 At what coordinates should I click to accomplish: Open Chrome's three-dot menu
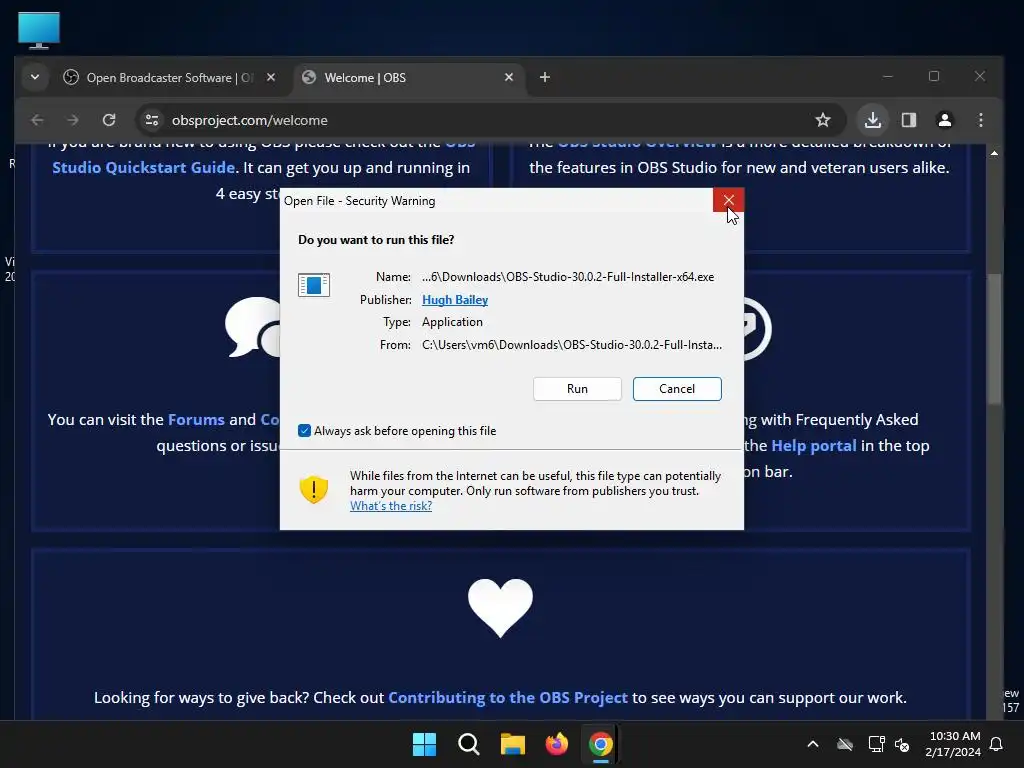980,120
